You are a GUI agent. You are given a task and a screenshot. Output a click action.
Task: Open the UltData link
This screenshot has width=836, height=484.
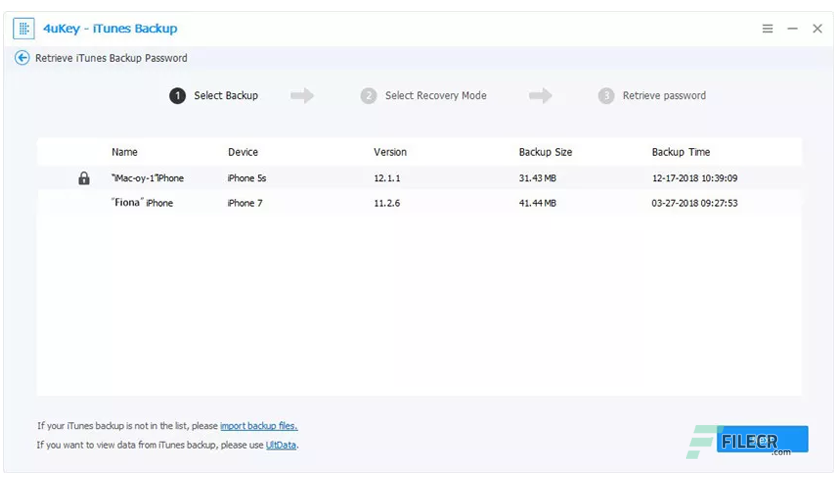pos(281,445)
